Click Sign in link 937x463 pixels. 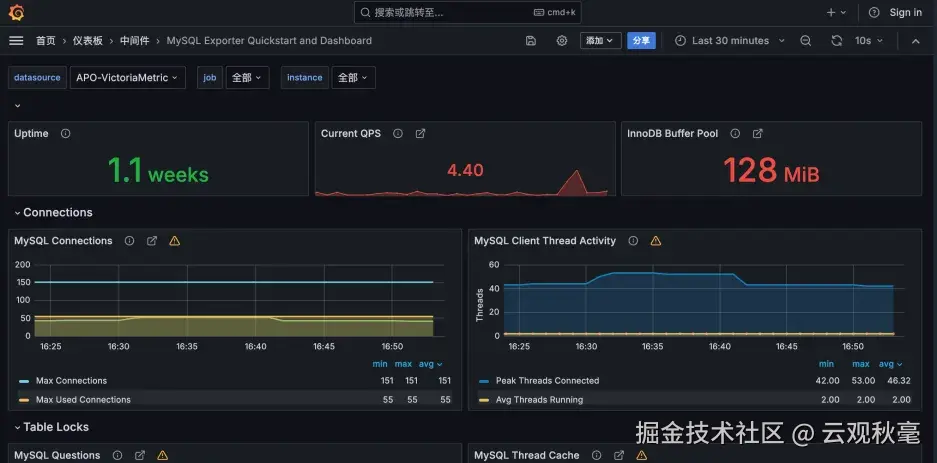(x=905, y=13)
